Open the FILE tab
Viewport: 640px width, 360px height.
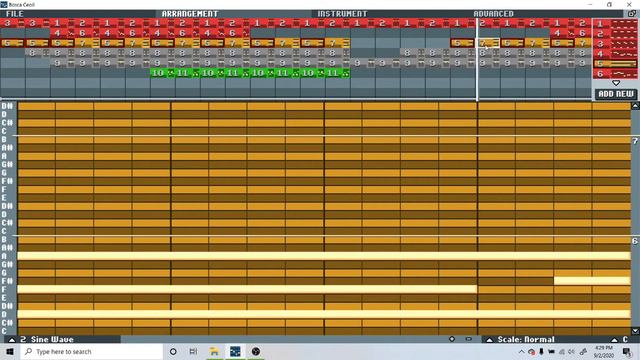(x=15, y=13)
